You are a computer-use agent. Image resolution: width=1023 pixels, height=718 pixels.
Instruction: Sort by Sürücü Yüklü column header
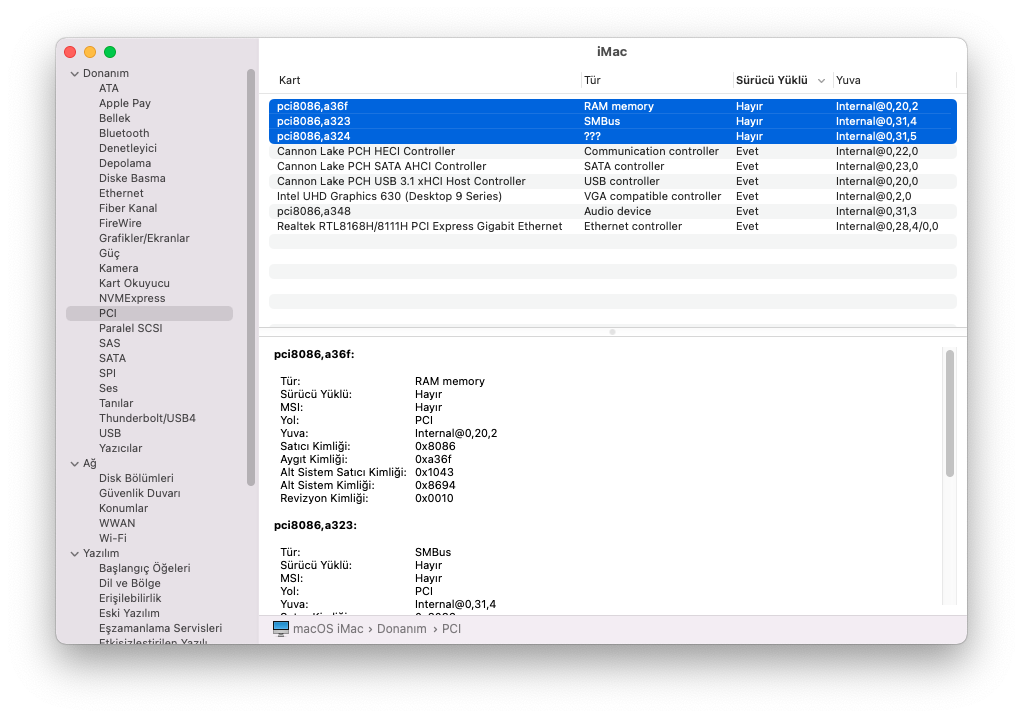(771, 80)
